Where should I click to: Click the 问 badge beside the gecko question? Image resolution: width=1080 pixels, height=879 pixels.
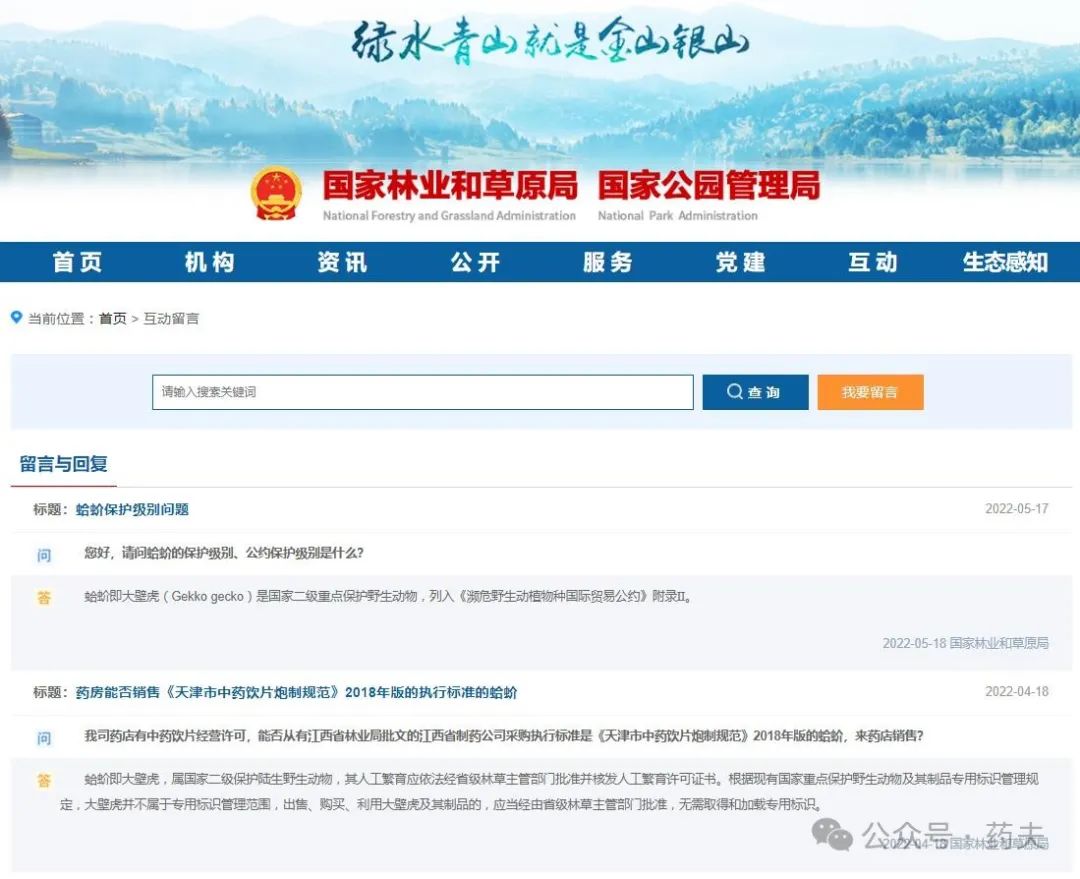click(x=44, y=554)
